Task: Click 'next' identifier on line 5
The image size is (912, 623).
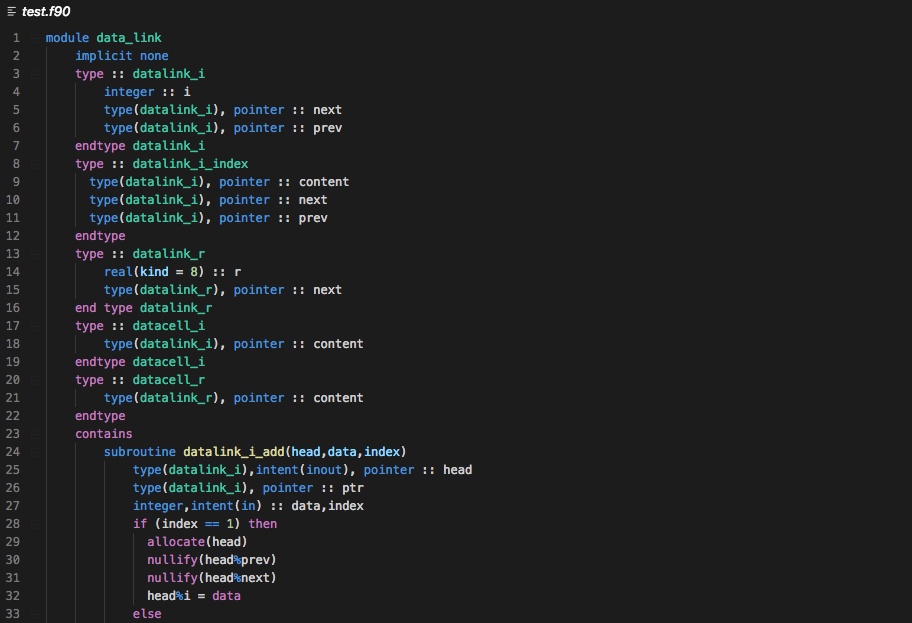Action: point(327,110)
